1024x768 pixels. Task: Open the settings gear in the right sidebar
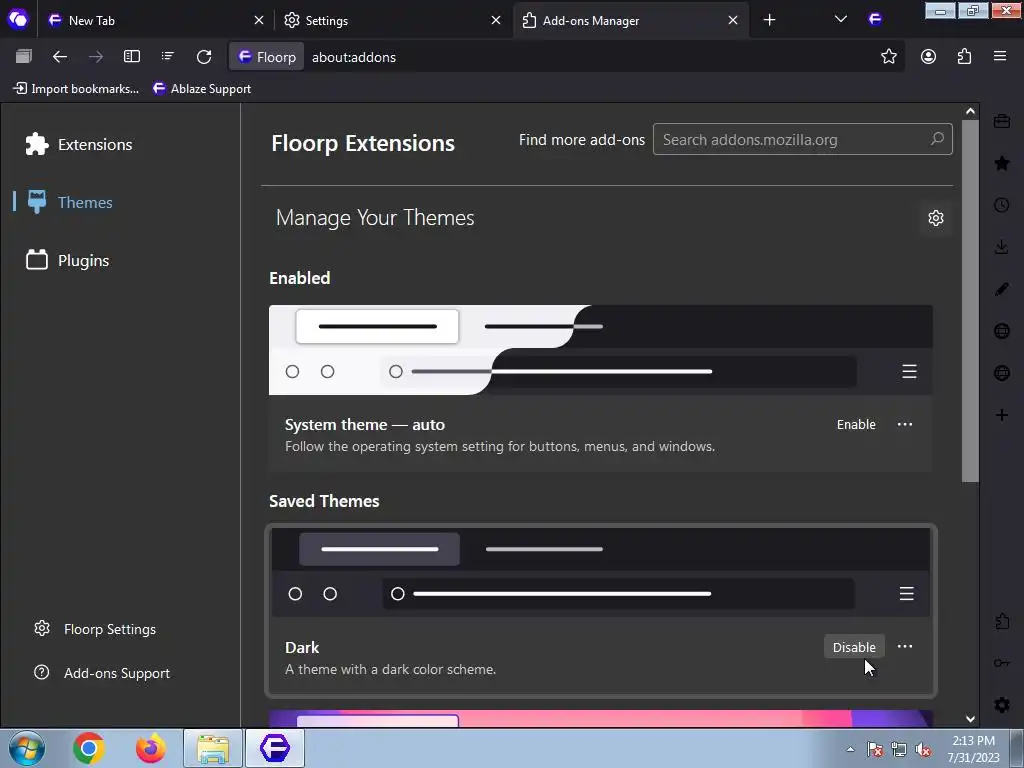coord(1002,705)
